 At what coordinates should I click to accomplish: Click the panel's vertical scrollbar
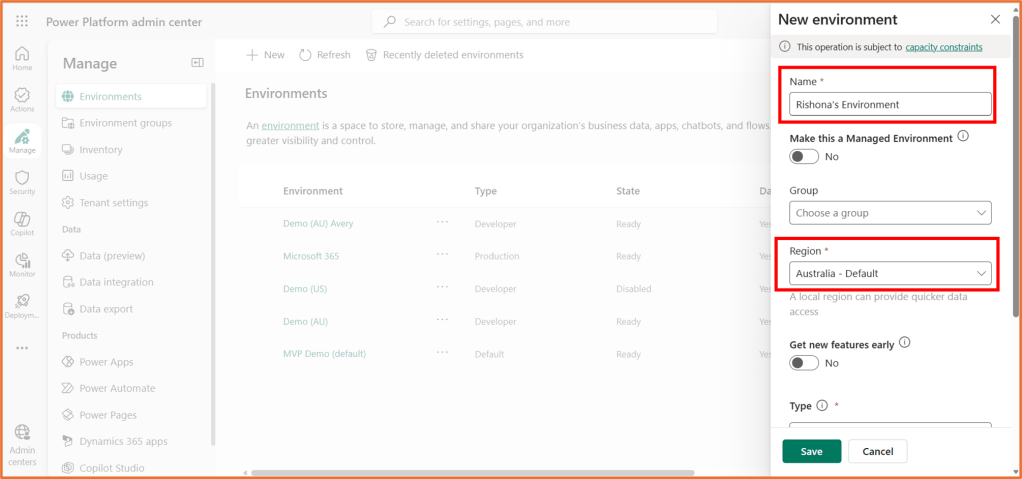click(1016, 166)
